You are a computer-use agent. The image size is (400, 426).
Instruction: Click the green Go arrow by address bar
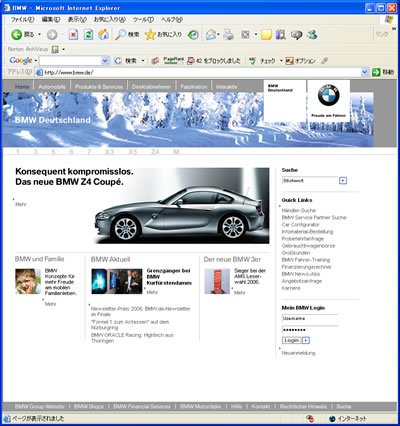coord(376,72)
